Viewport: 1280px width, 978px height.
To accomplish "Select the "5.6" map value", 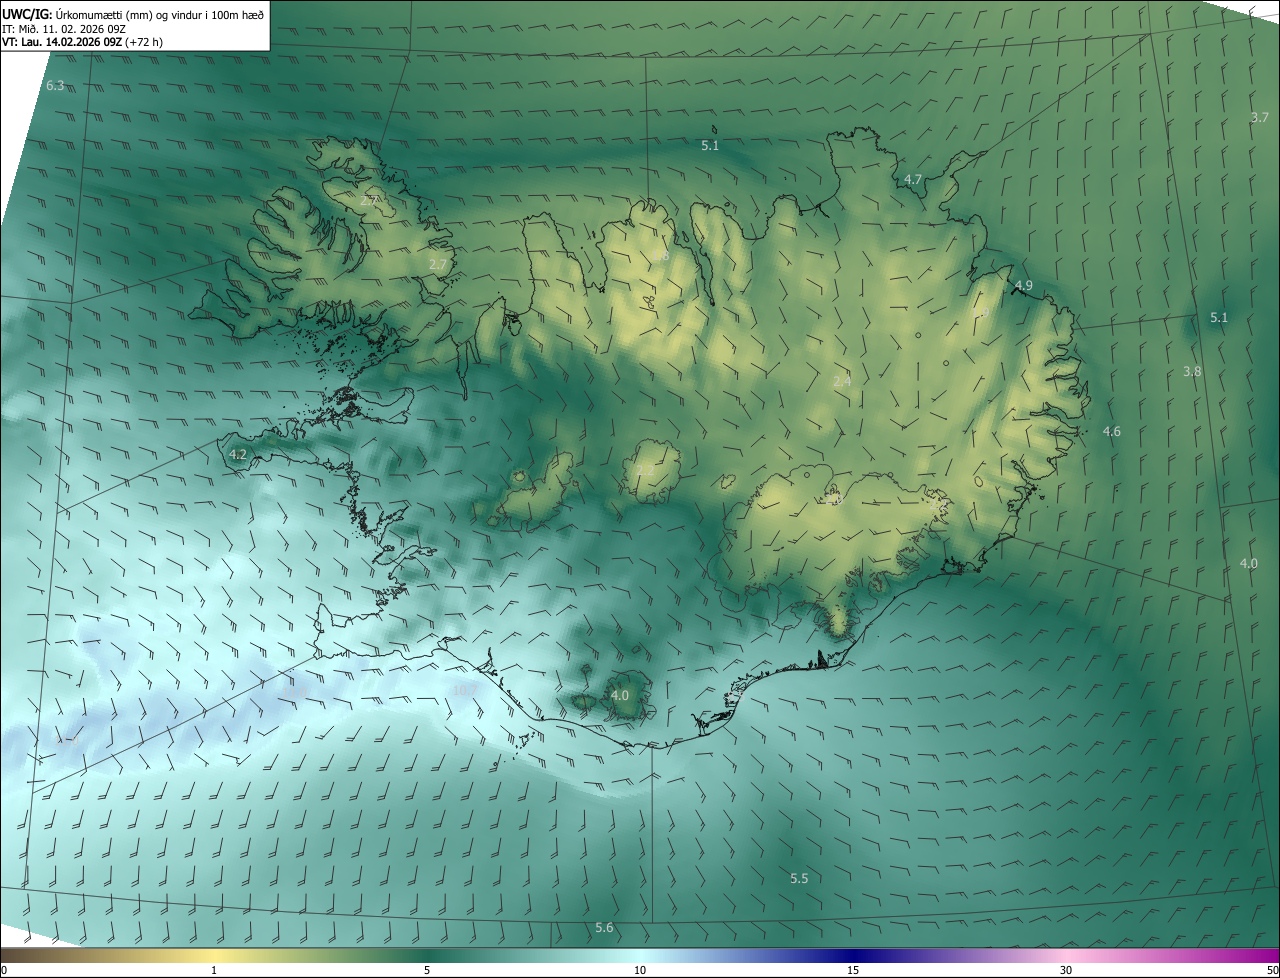I will [x=604, y=928].
